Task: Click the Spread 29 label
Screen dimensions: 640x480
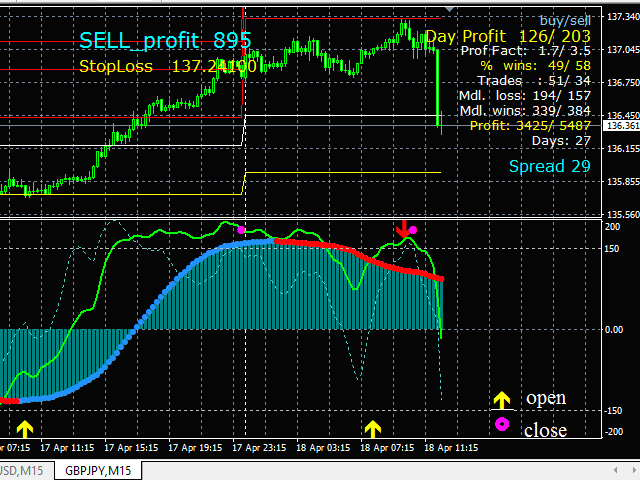Action: [x=549, y=166]
